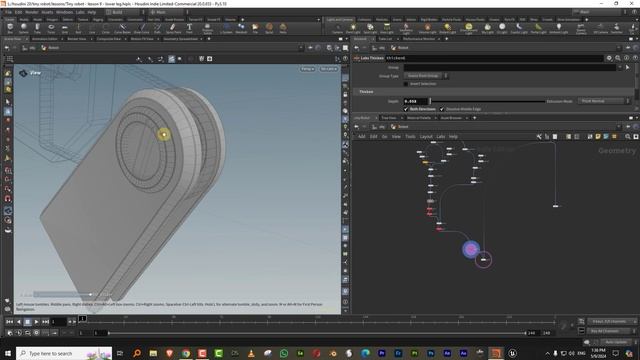Add a Camera from Lights shelf
640x360 pixels.
coord(338,28)
